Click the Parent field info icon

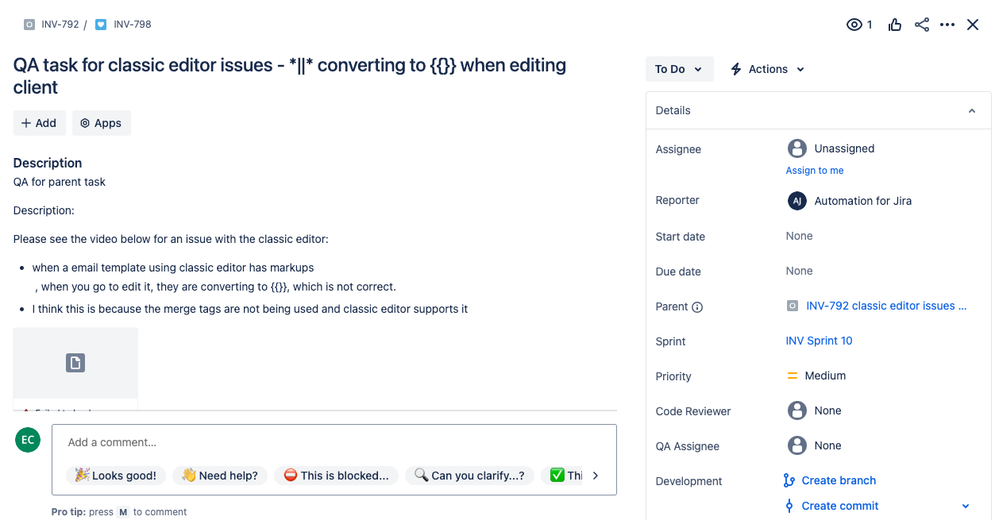pos(697,307)
